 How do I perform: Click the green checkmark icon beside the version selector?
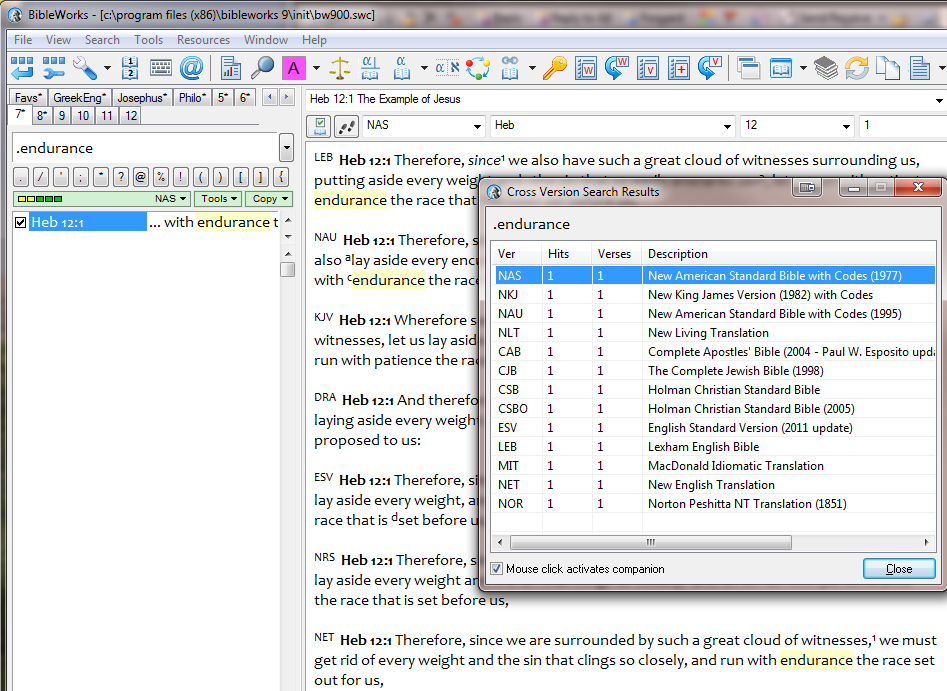320,126
